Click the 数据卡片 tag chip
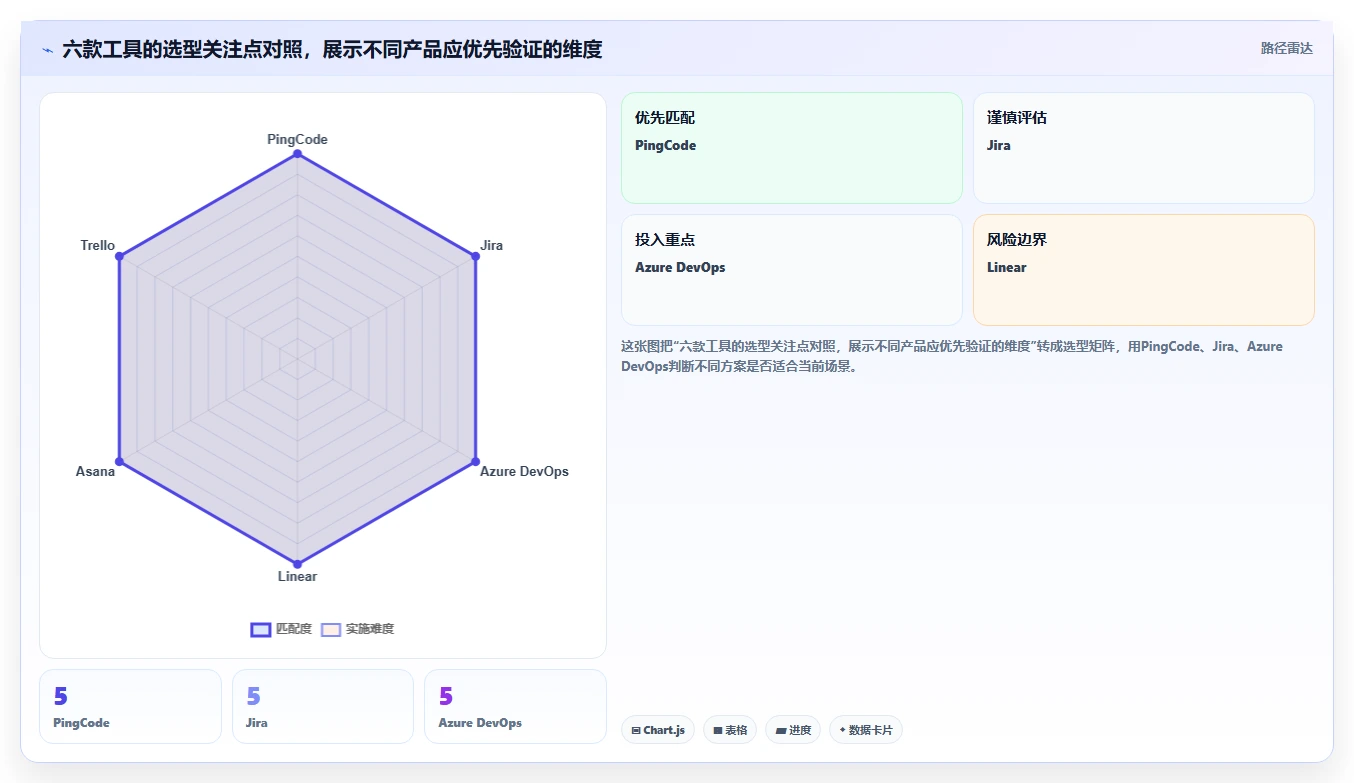Image resolution: width=1354 pixels, height=783 pixels. [x=866, y=730]
